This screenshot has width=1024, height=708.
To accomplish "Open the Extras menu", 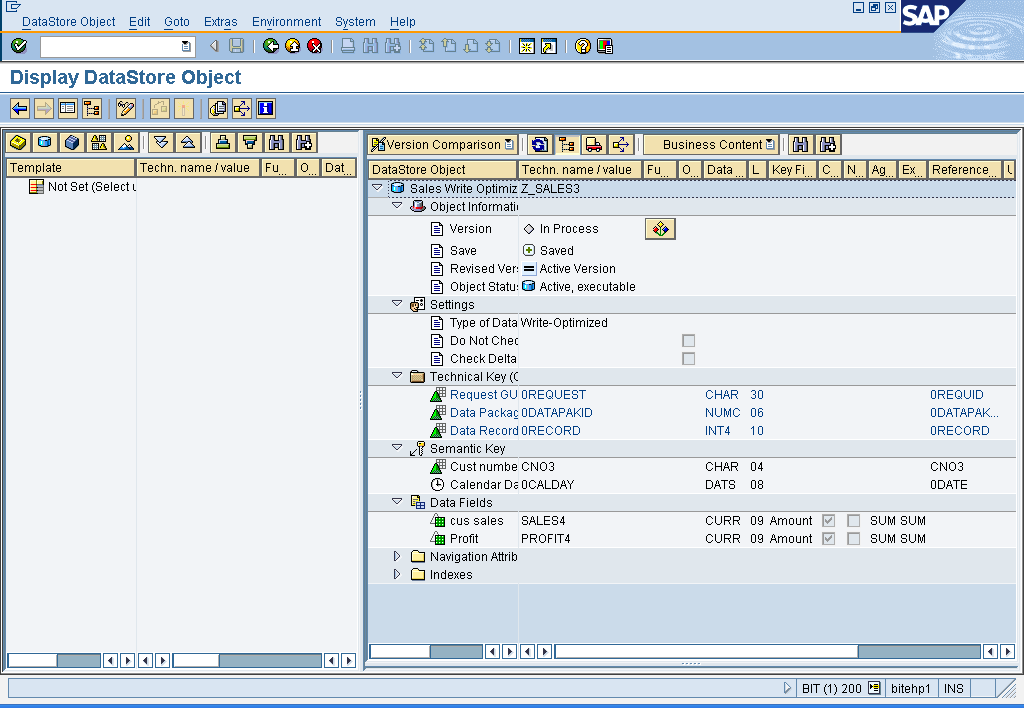I will [221, 22].
